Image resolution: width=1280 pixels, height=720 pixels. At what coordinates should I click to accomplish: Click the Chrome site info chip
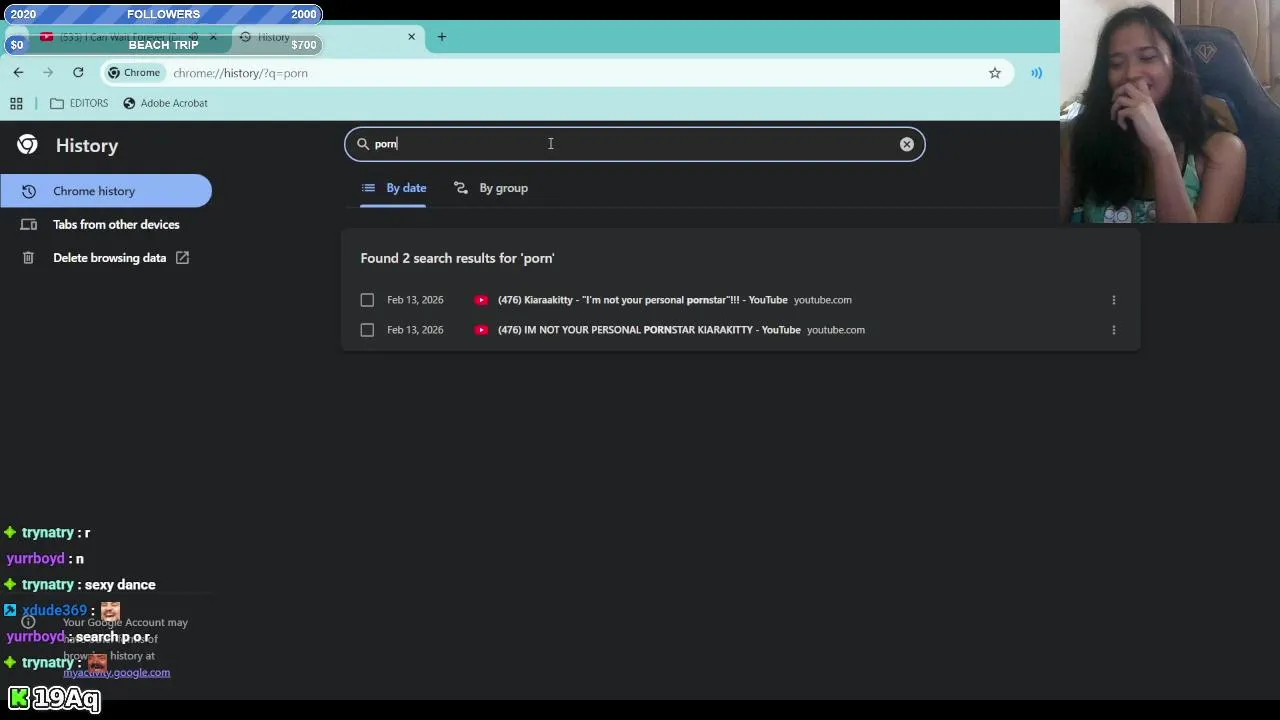[x=134, y=73]
